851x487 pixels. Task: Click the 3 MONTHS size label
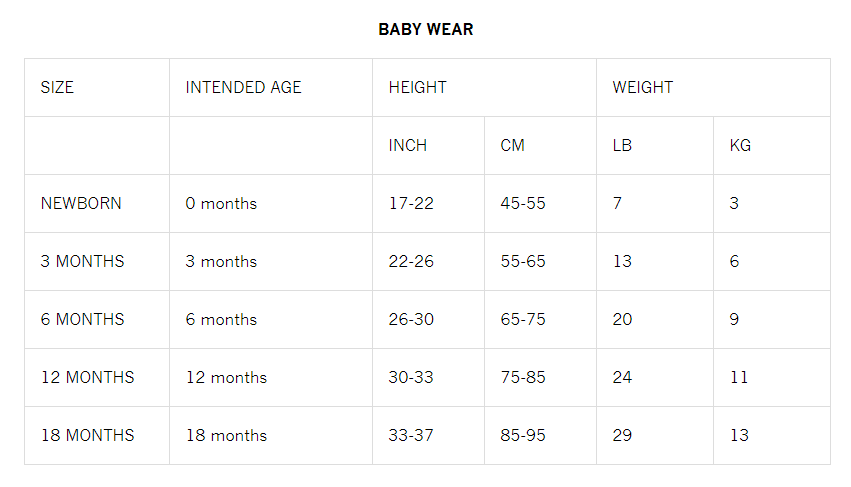point(82,262)
